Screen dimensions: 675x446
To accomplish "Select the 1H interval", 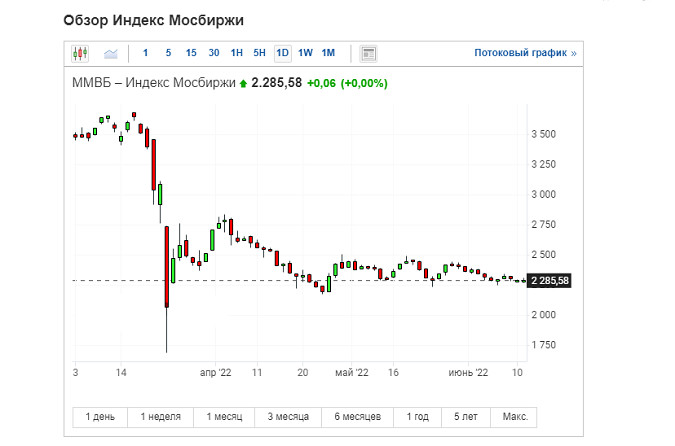I will point(237,53).
